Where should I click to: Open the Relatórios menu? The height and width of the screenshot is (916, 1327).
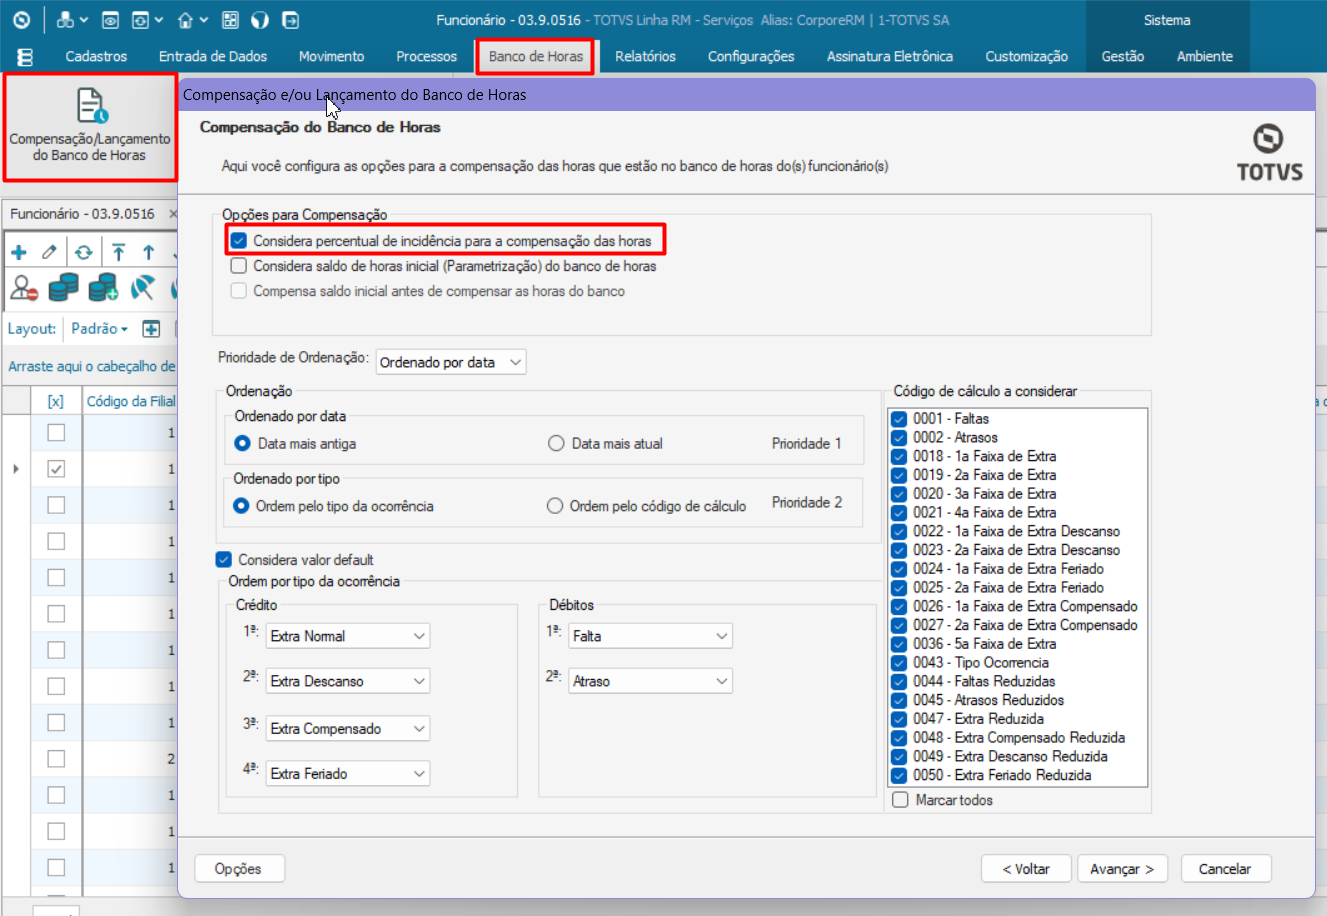point(646,57)
